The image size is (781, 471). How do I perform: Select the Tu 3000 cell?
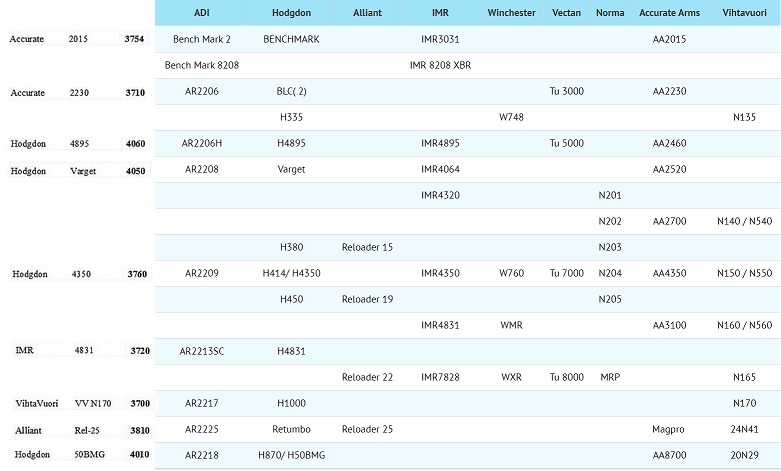click(x=566, y=91)
